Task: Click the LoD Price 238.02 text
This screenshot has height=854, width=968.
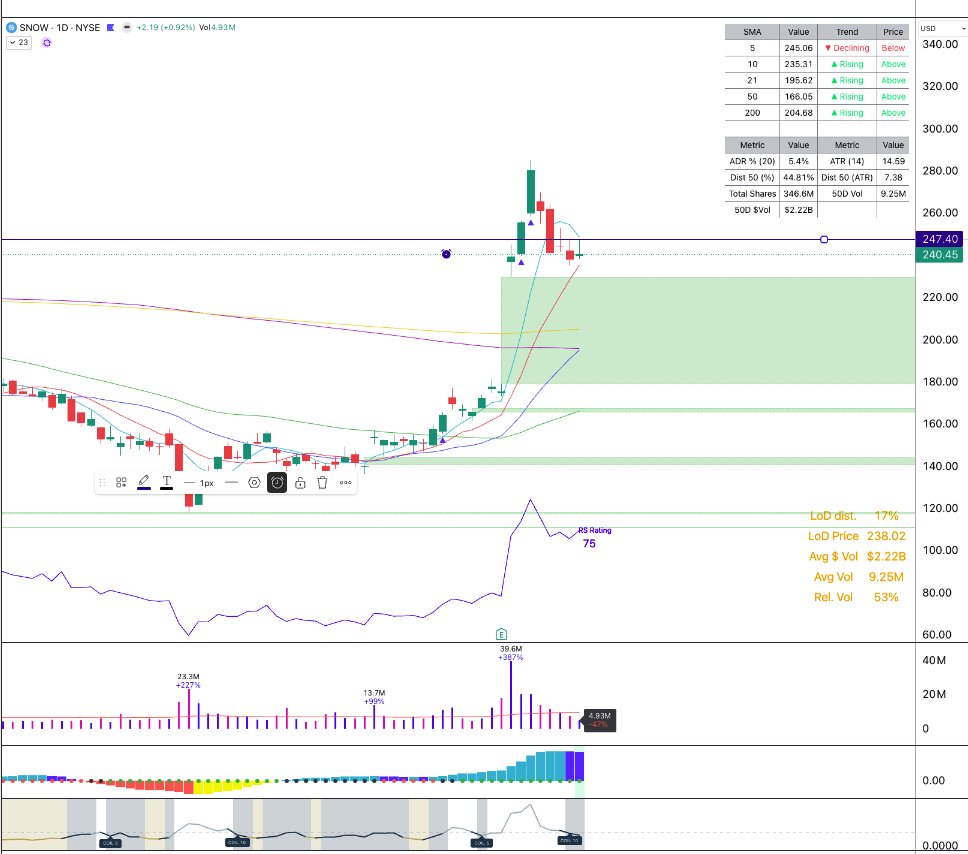Action: [x=857, y=536]
